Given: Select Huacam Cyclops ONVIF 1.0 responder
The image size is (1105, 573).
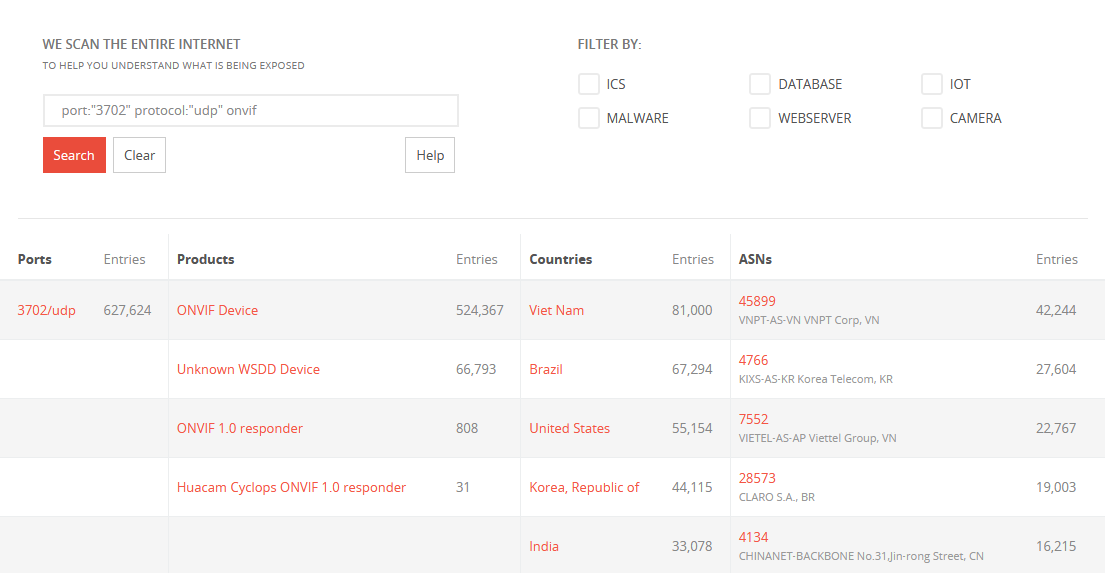Looking at the screenshot, I should click(x=291, y=487).
